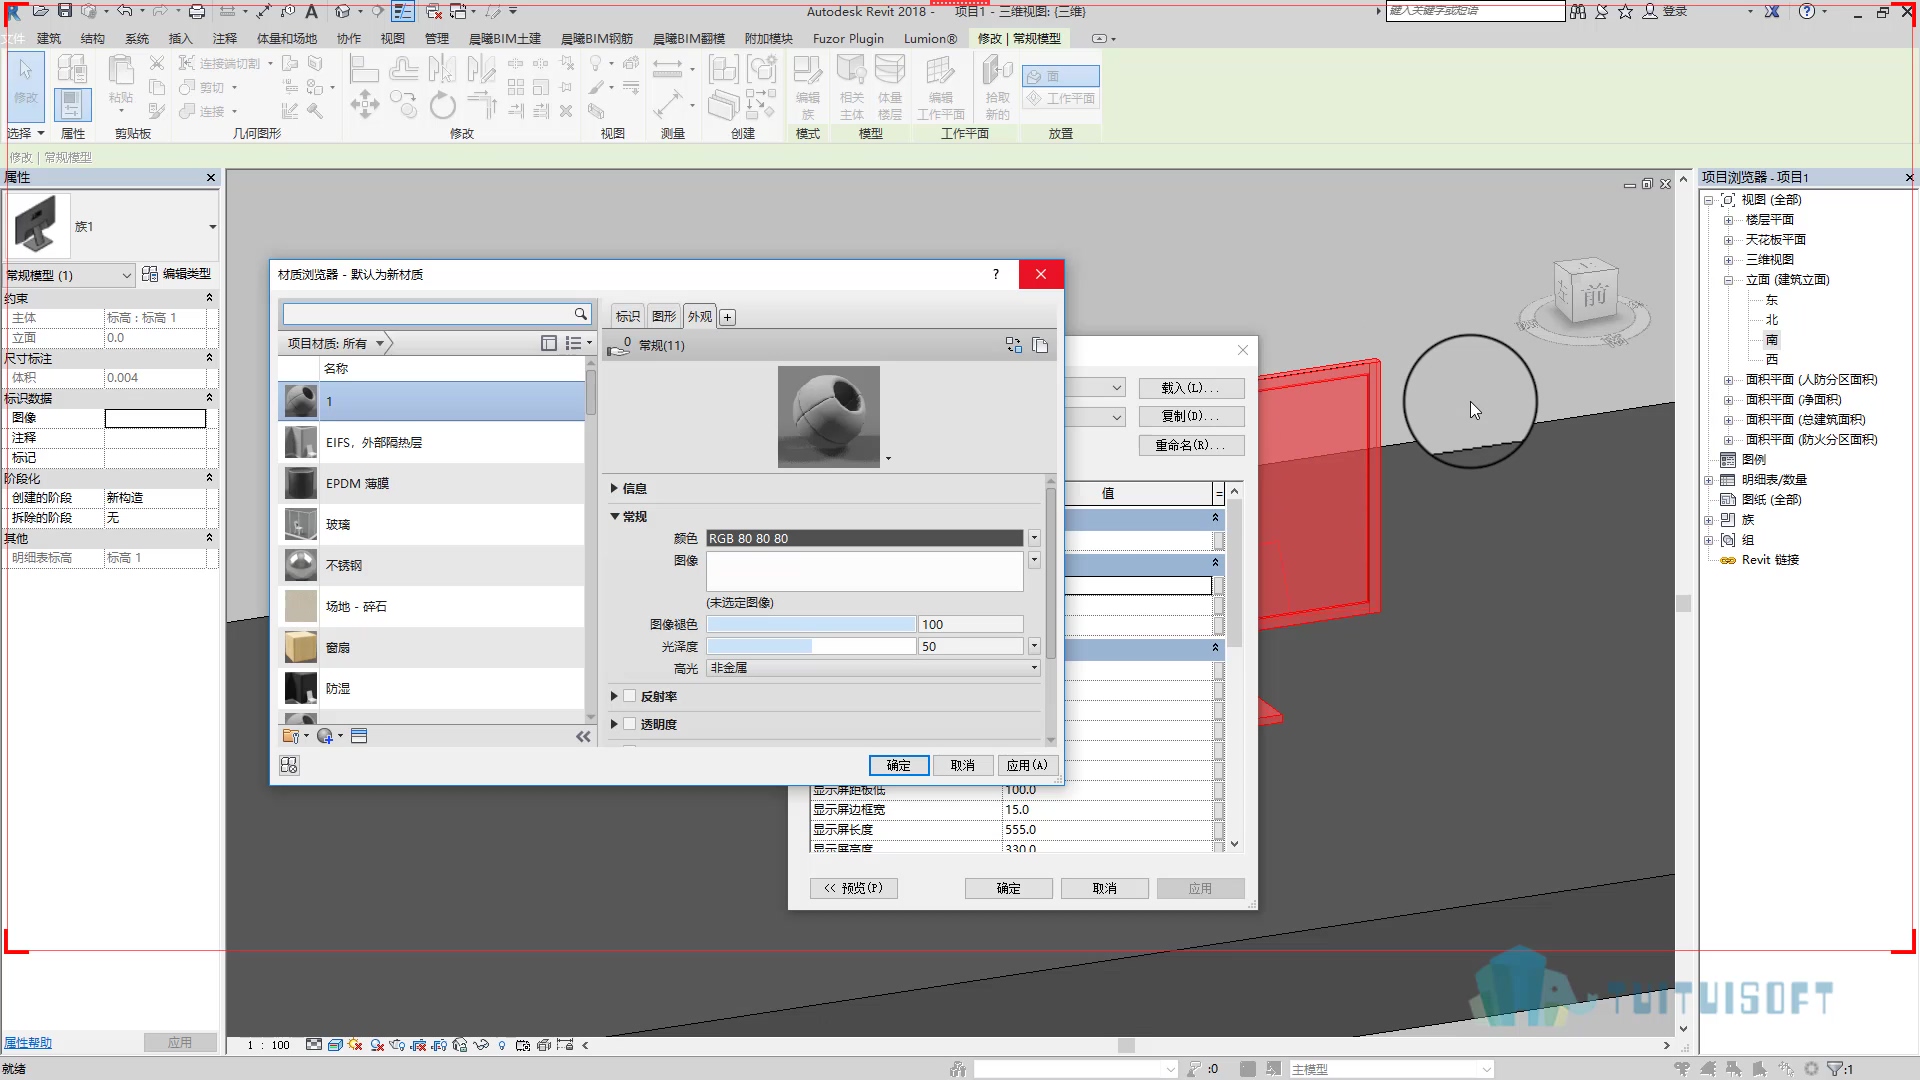
Task: Expand 楼层平面 in project browser
Action: point(1728,220)
